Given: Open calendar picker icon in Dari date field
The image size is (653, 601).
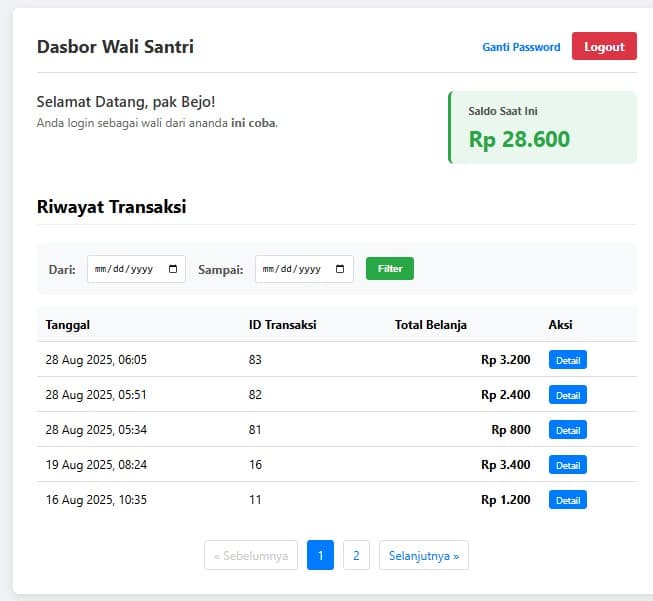Looking at the screenshot, I should pyautogui.click(x=173, y=269).
